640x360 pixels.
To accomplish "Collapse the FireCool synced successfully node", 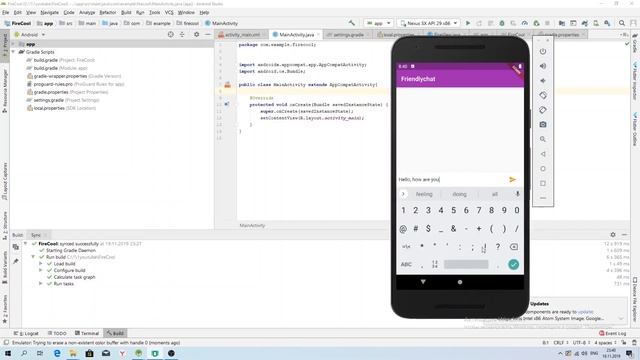I will click(26, 244).
